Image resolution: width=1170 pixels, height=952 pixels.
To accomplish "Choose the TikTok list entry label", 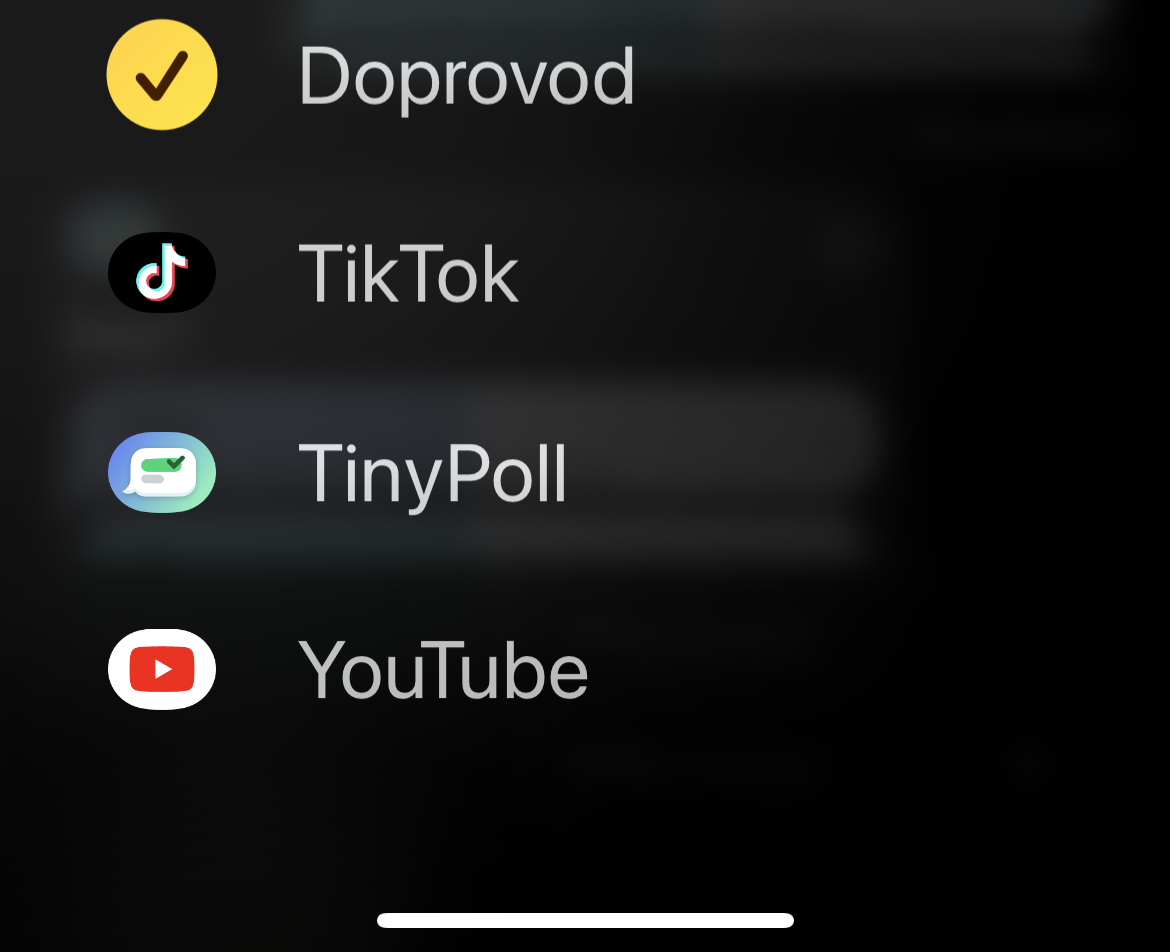I will click(408, 274).
